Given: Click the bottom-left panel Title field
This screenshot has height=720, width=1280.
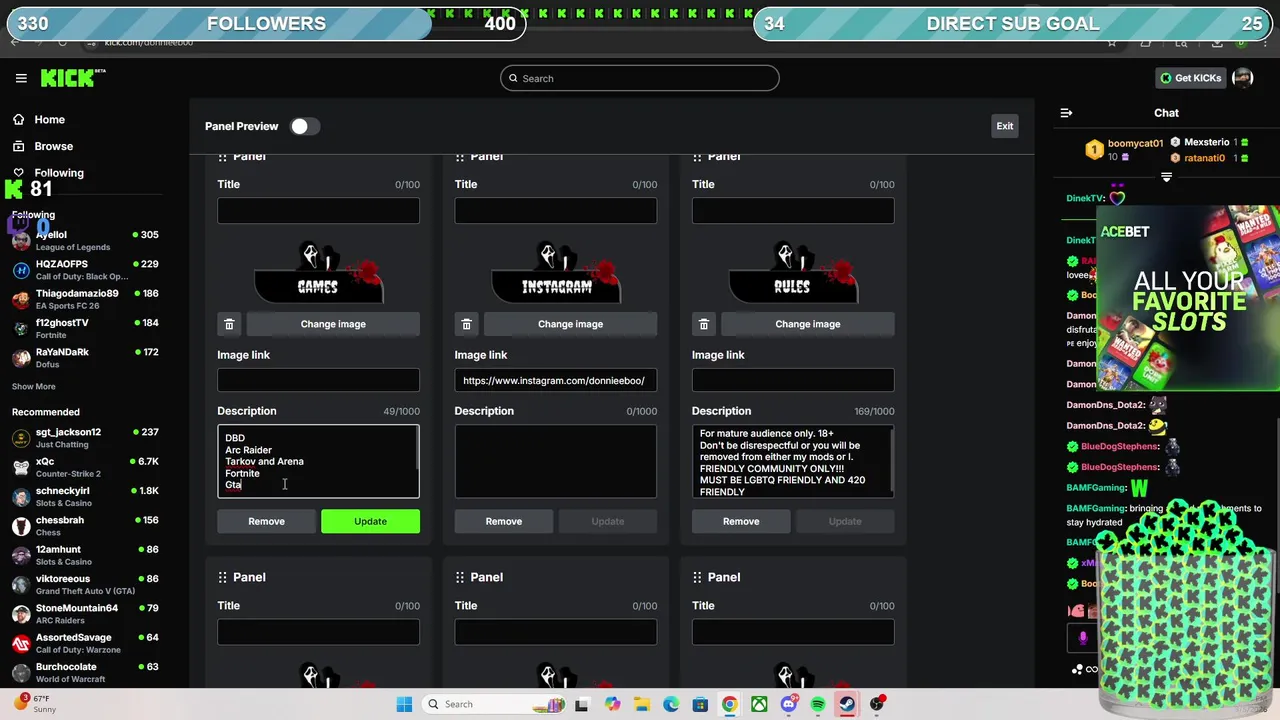Looking at the screenshot, I should [318, 632].
